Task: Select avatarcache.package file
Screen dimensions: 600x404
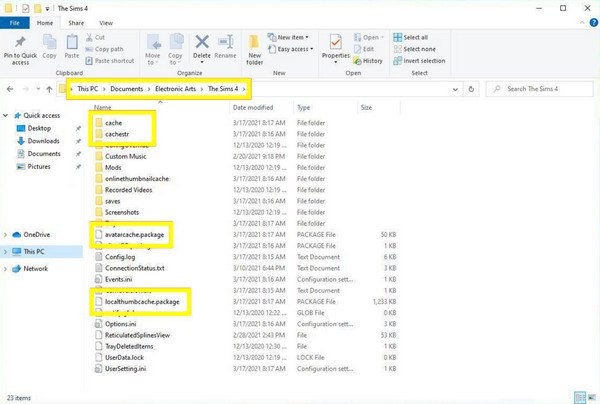Action: (134, 235)
